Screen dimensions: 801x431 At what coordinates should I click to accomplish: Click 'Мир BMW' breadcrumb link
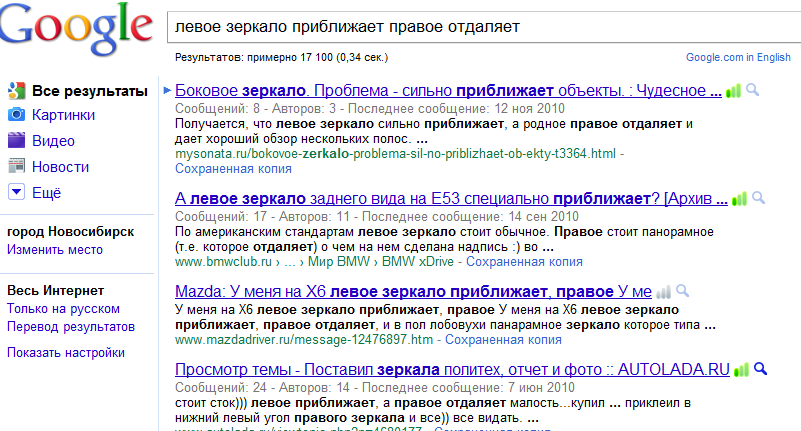coord(339,261)
